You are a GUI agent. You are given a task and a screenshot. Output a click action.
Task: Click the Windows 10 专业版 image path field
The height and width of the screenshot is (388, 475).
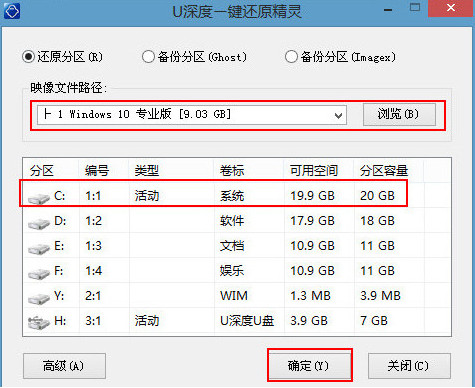point(192,115)
